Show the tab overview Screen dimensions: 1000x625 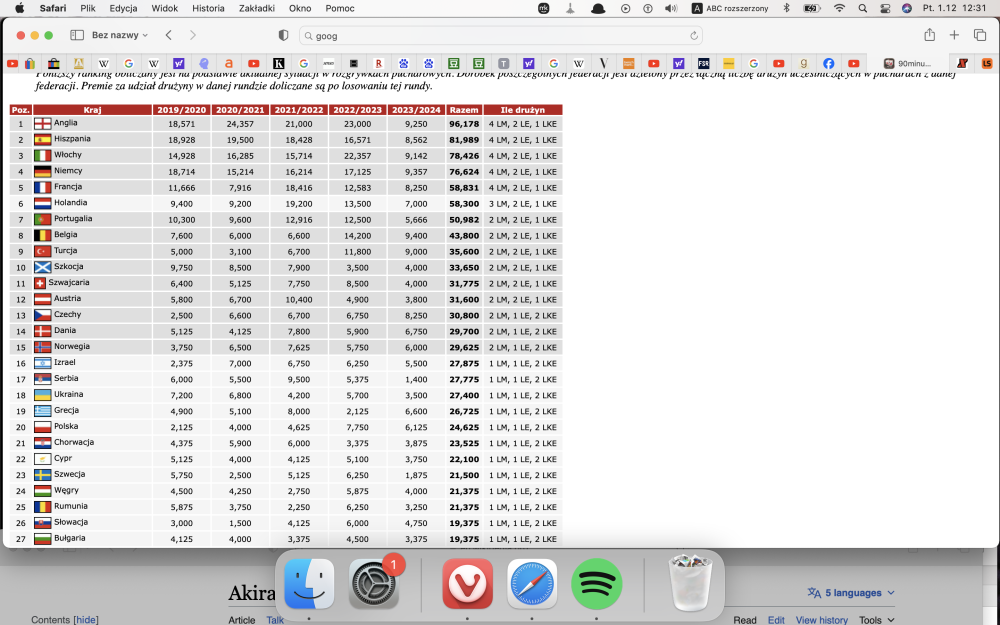click(x=980, y=35)
